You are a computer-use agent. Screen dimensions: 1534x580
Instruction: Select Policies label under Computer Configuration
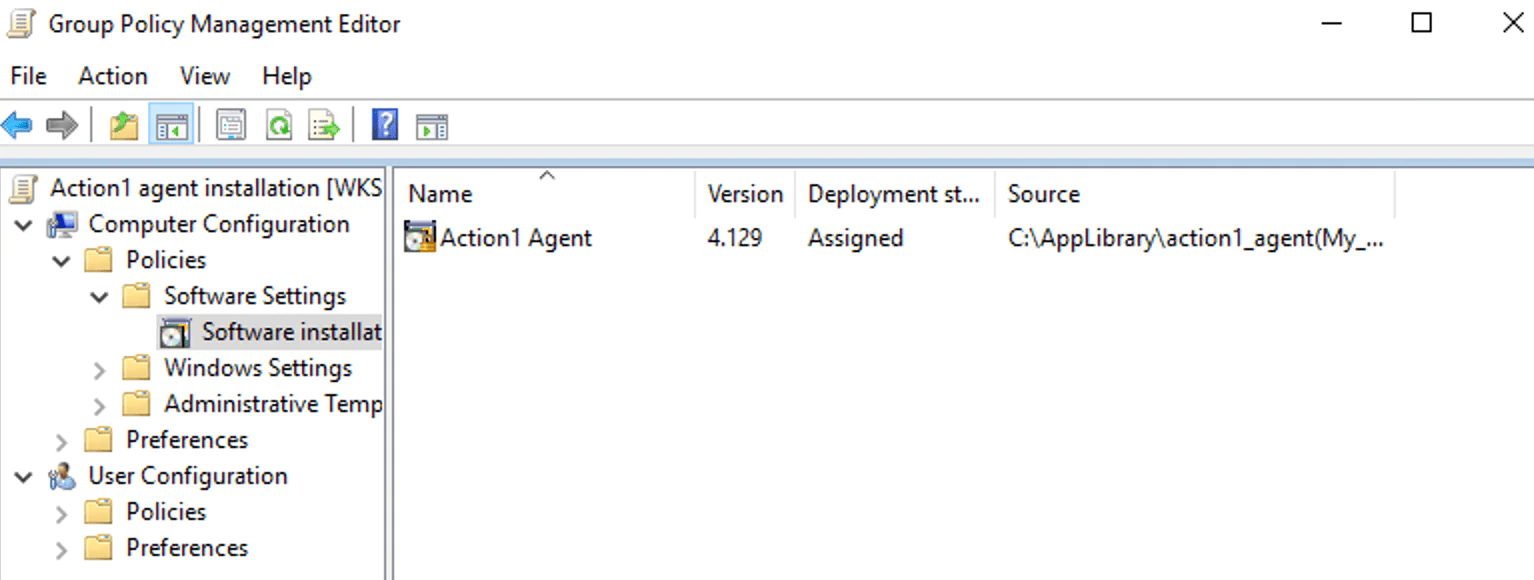point(166,260)
